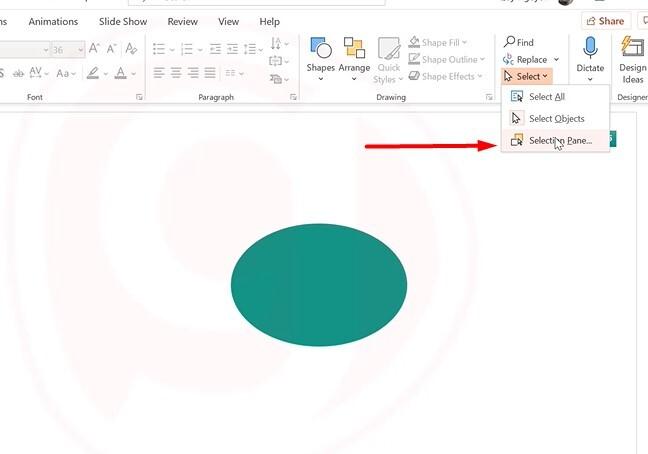Open the Font dialog launcher
The width and height of the screenshot is (648, 454).
[139, 97]
